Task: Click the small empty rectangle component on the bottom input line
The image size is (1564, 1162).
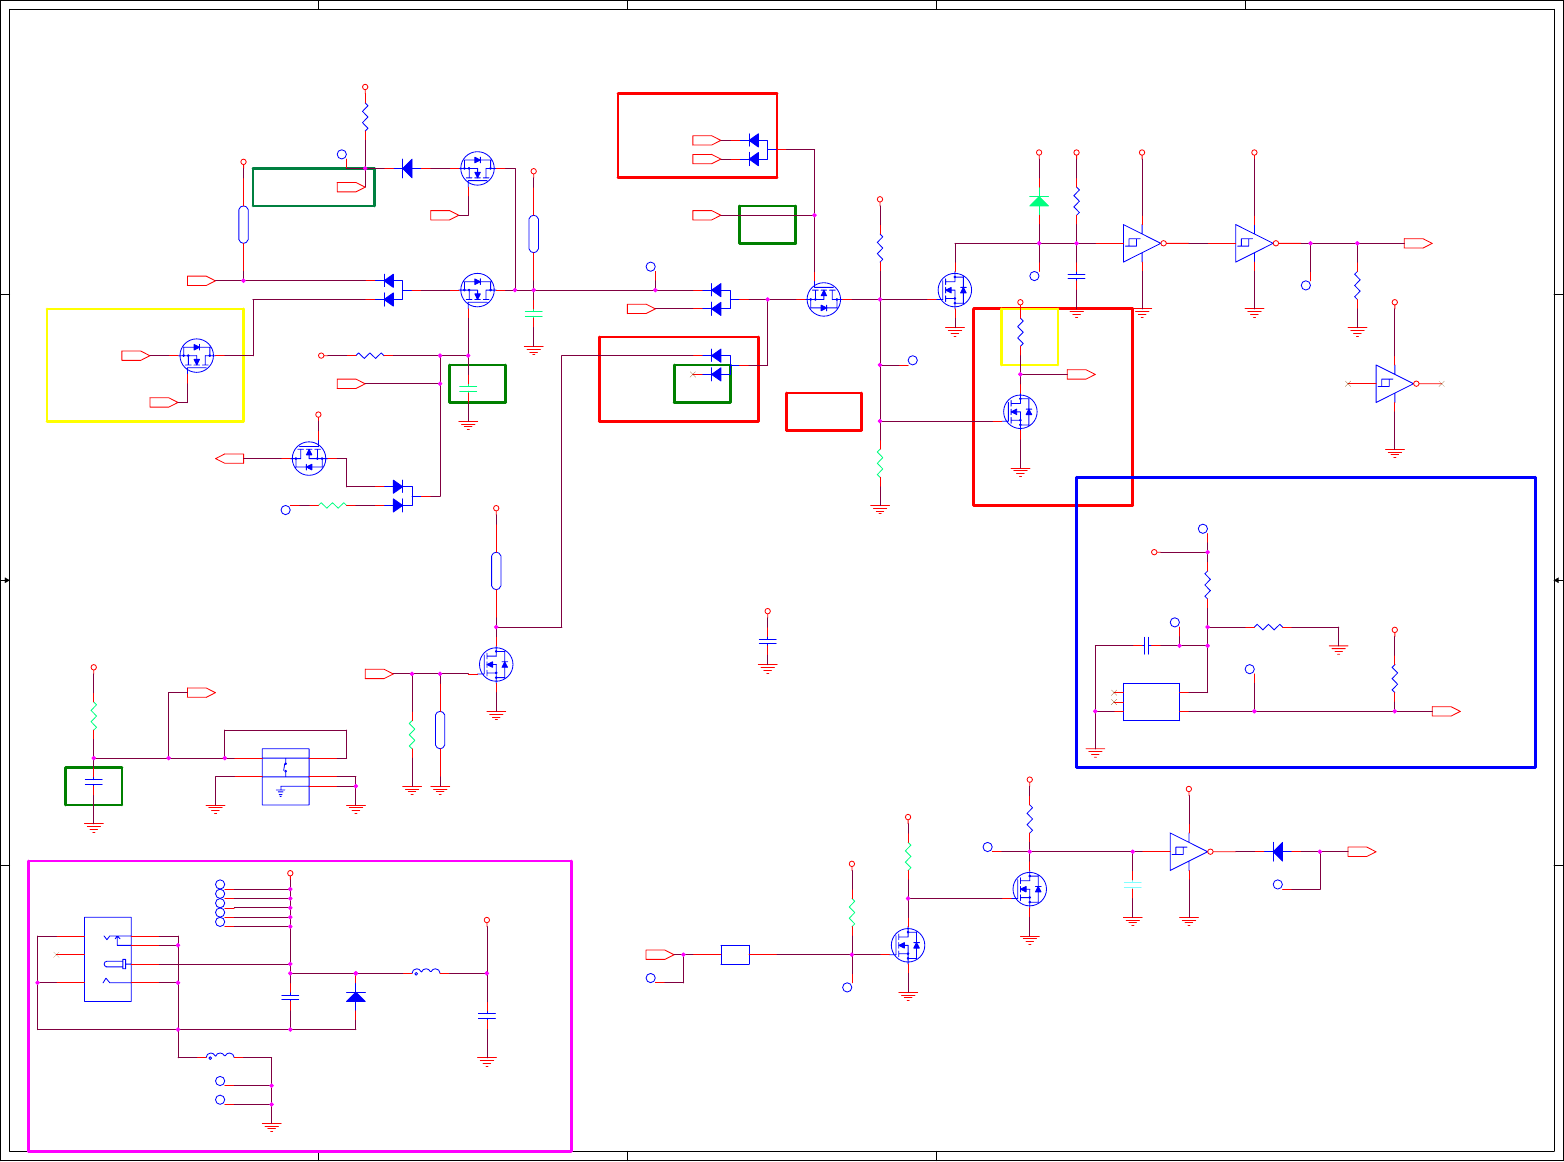Action: pos(735,955)
